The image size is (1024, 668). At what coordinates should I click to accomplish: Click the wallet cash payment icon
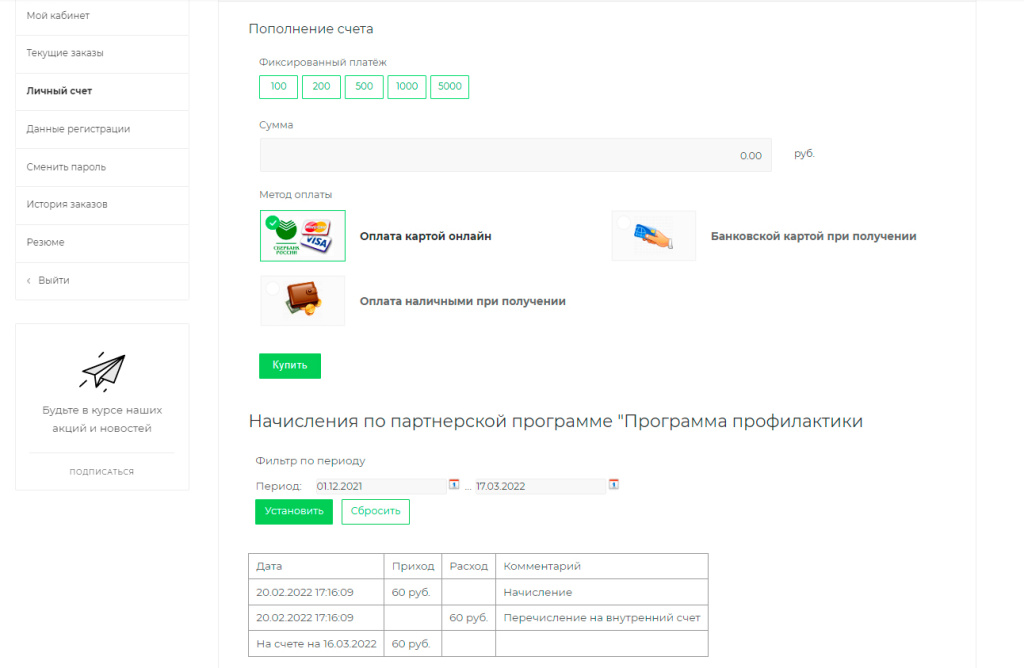(x=302, y=300)
